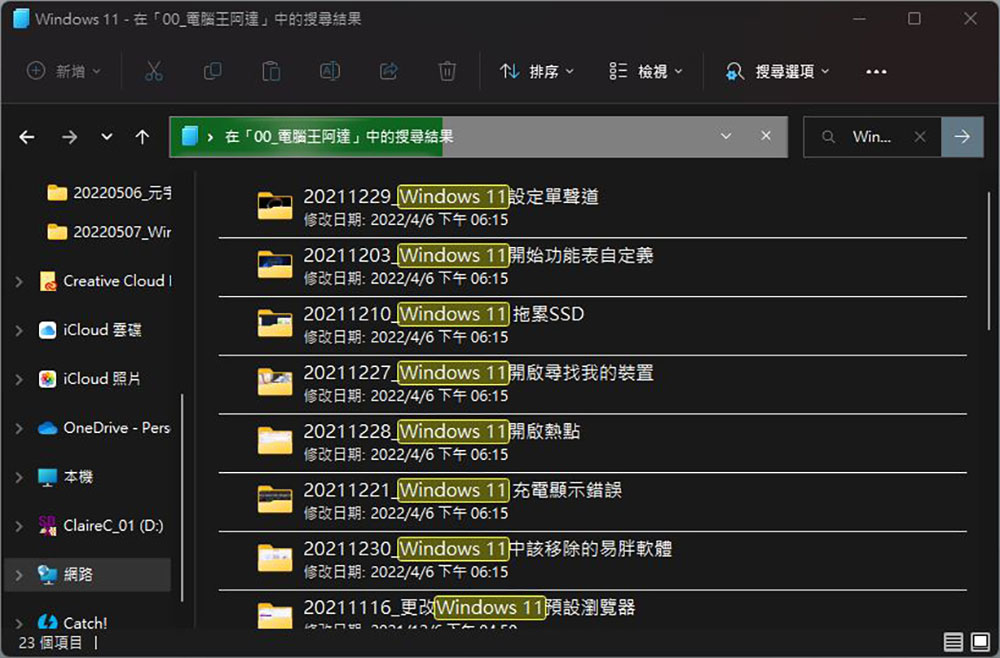
Task: Clear the search box text
Action: pos(920,136)
